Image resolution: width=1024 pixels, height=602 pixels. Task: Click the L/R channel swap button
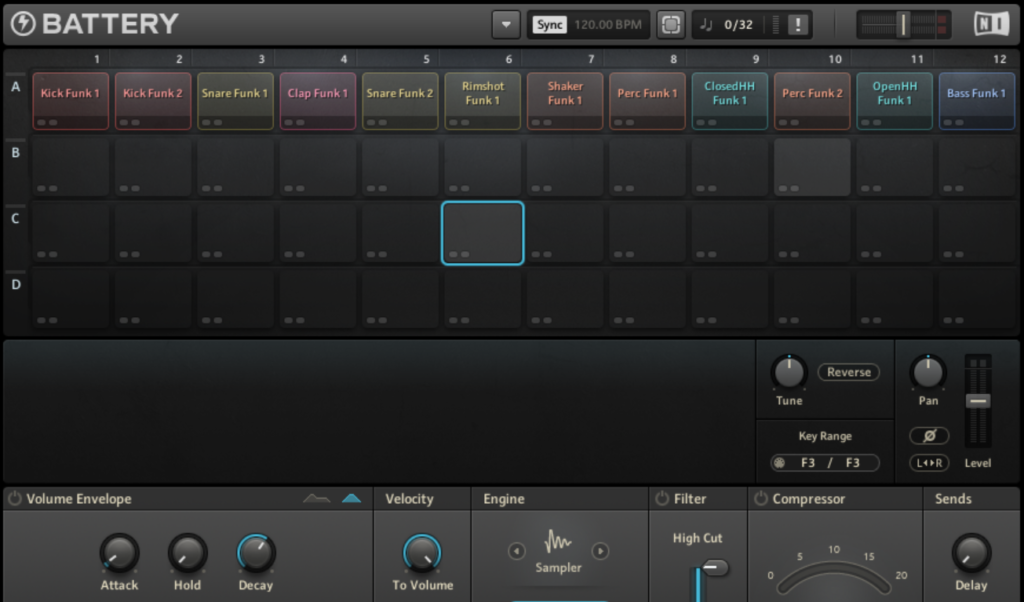(929, 463)
